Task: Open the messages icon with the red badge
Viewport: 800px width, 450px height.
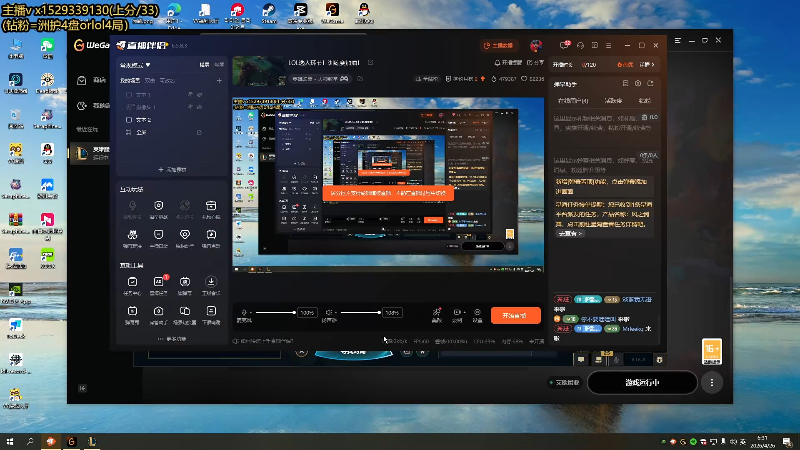Action: coord(564,45)
